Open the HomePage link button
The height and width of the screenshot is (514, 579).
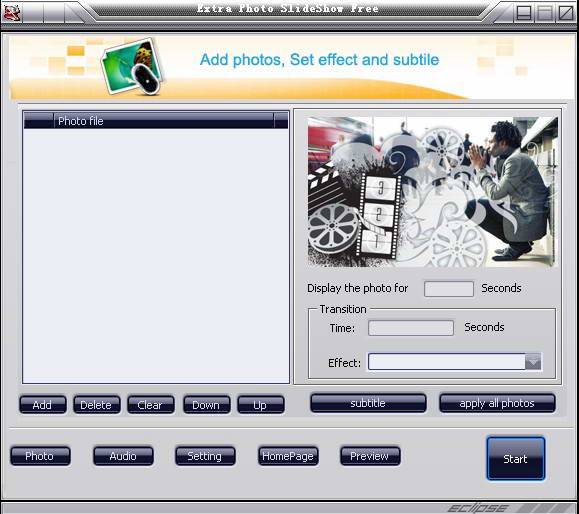pos(288,456)
